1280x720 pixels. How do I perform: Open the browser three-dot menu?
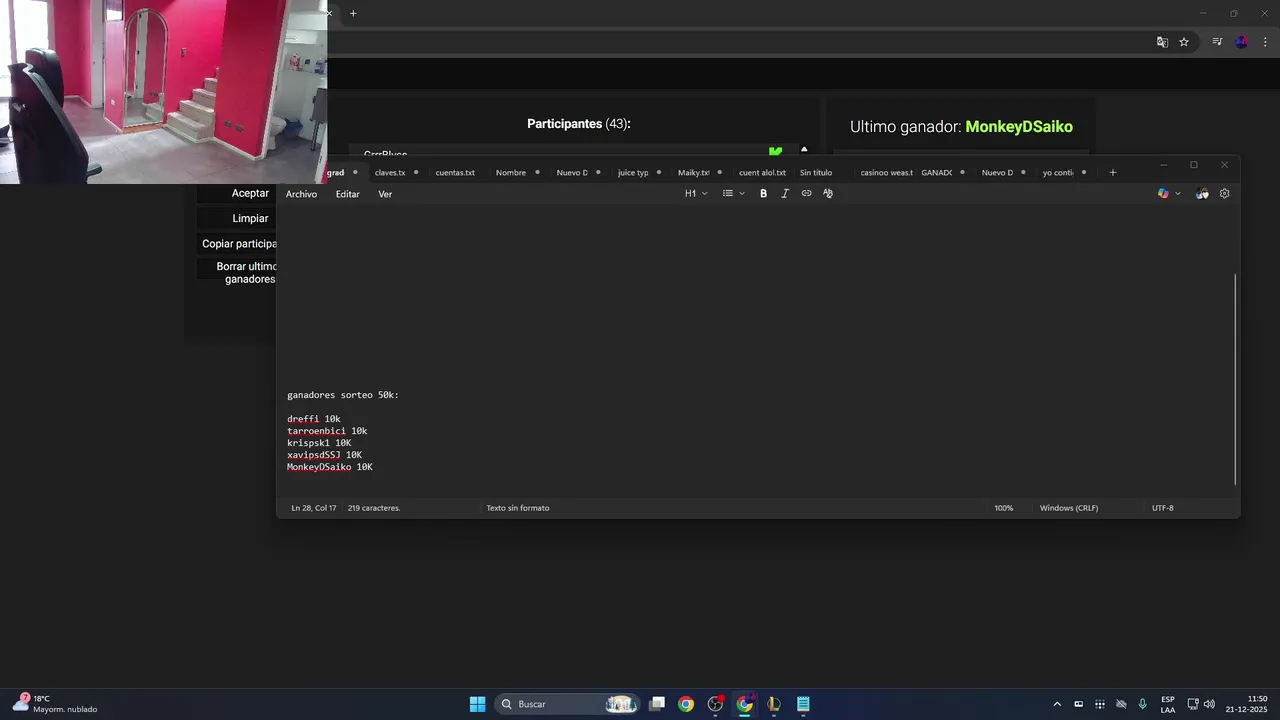(1265, 42)
